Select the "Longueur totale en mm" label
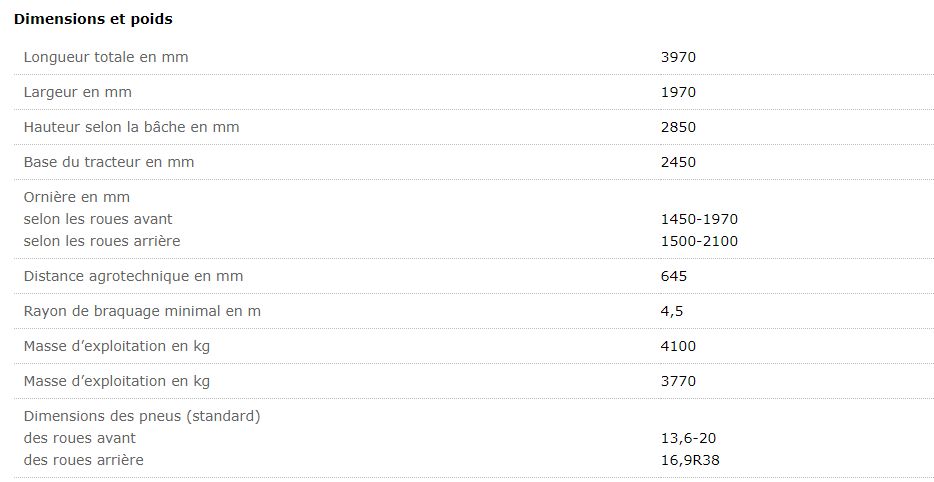The width and height of the screenshot is (934, 482). (x=106, y=57)
